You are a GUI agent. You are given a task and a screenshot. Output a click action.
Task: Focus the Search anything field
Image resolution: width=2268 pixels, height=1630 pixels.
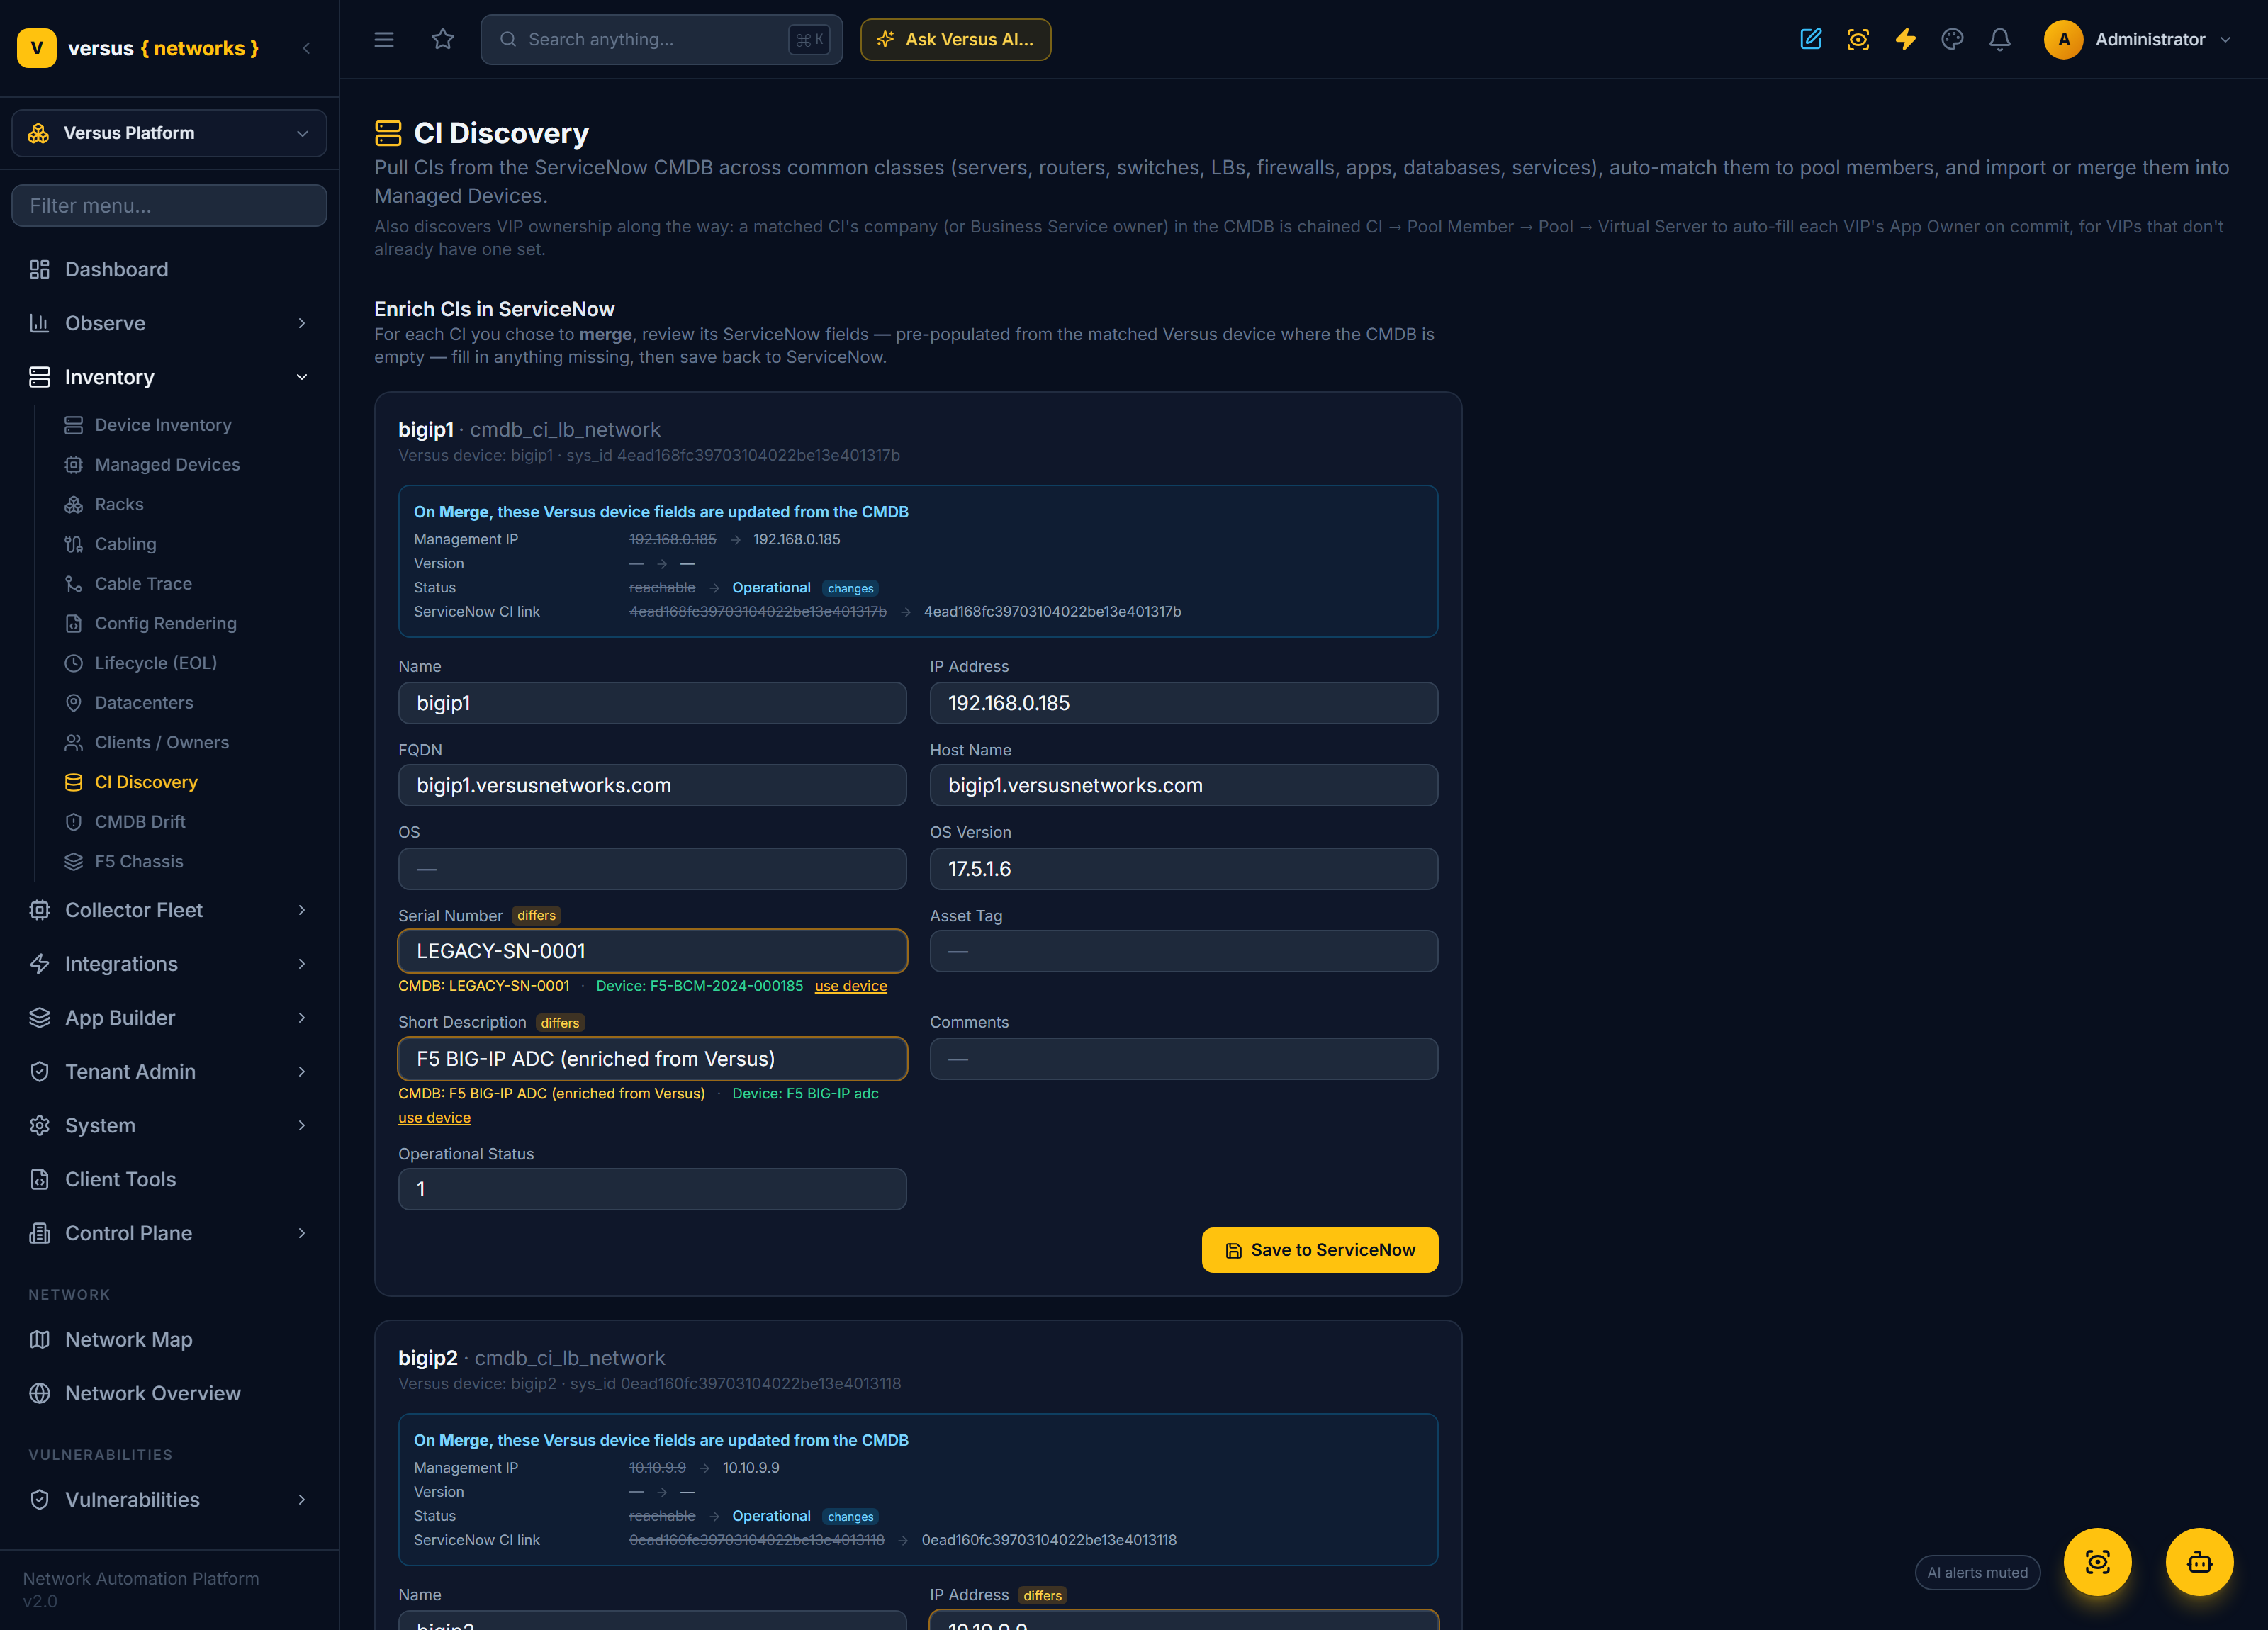click(x=661, y=40)
